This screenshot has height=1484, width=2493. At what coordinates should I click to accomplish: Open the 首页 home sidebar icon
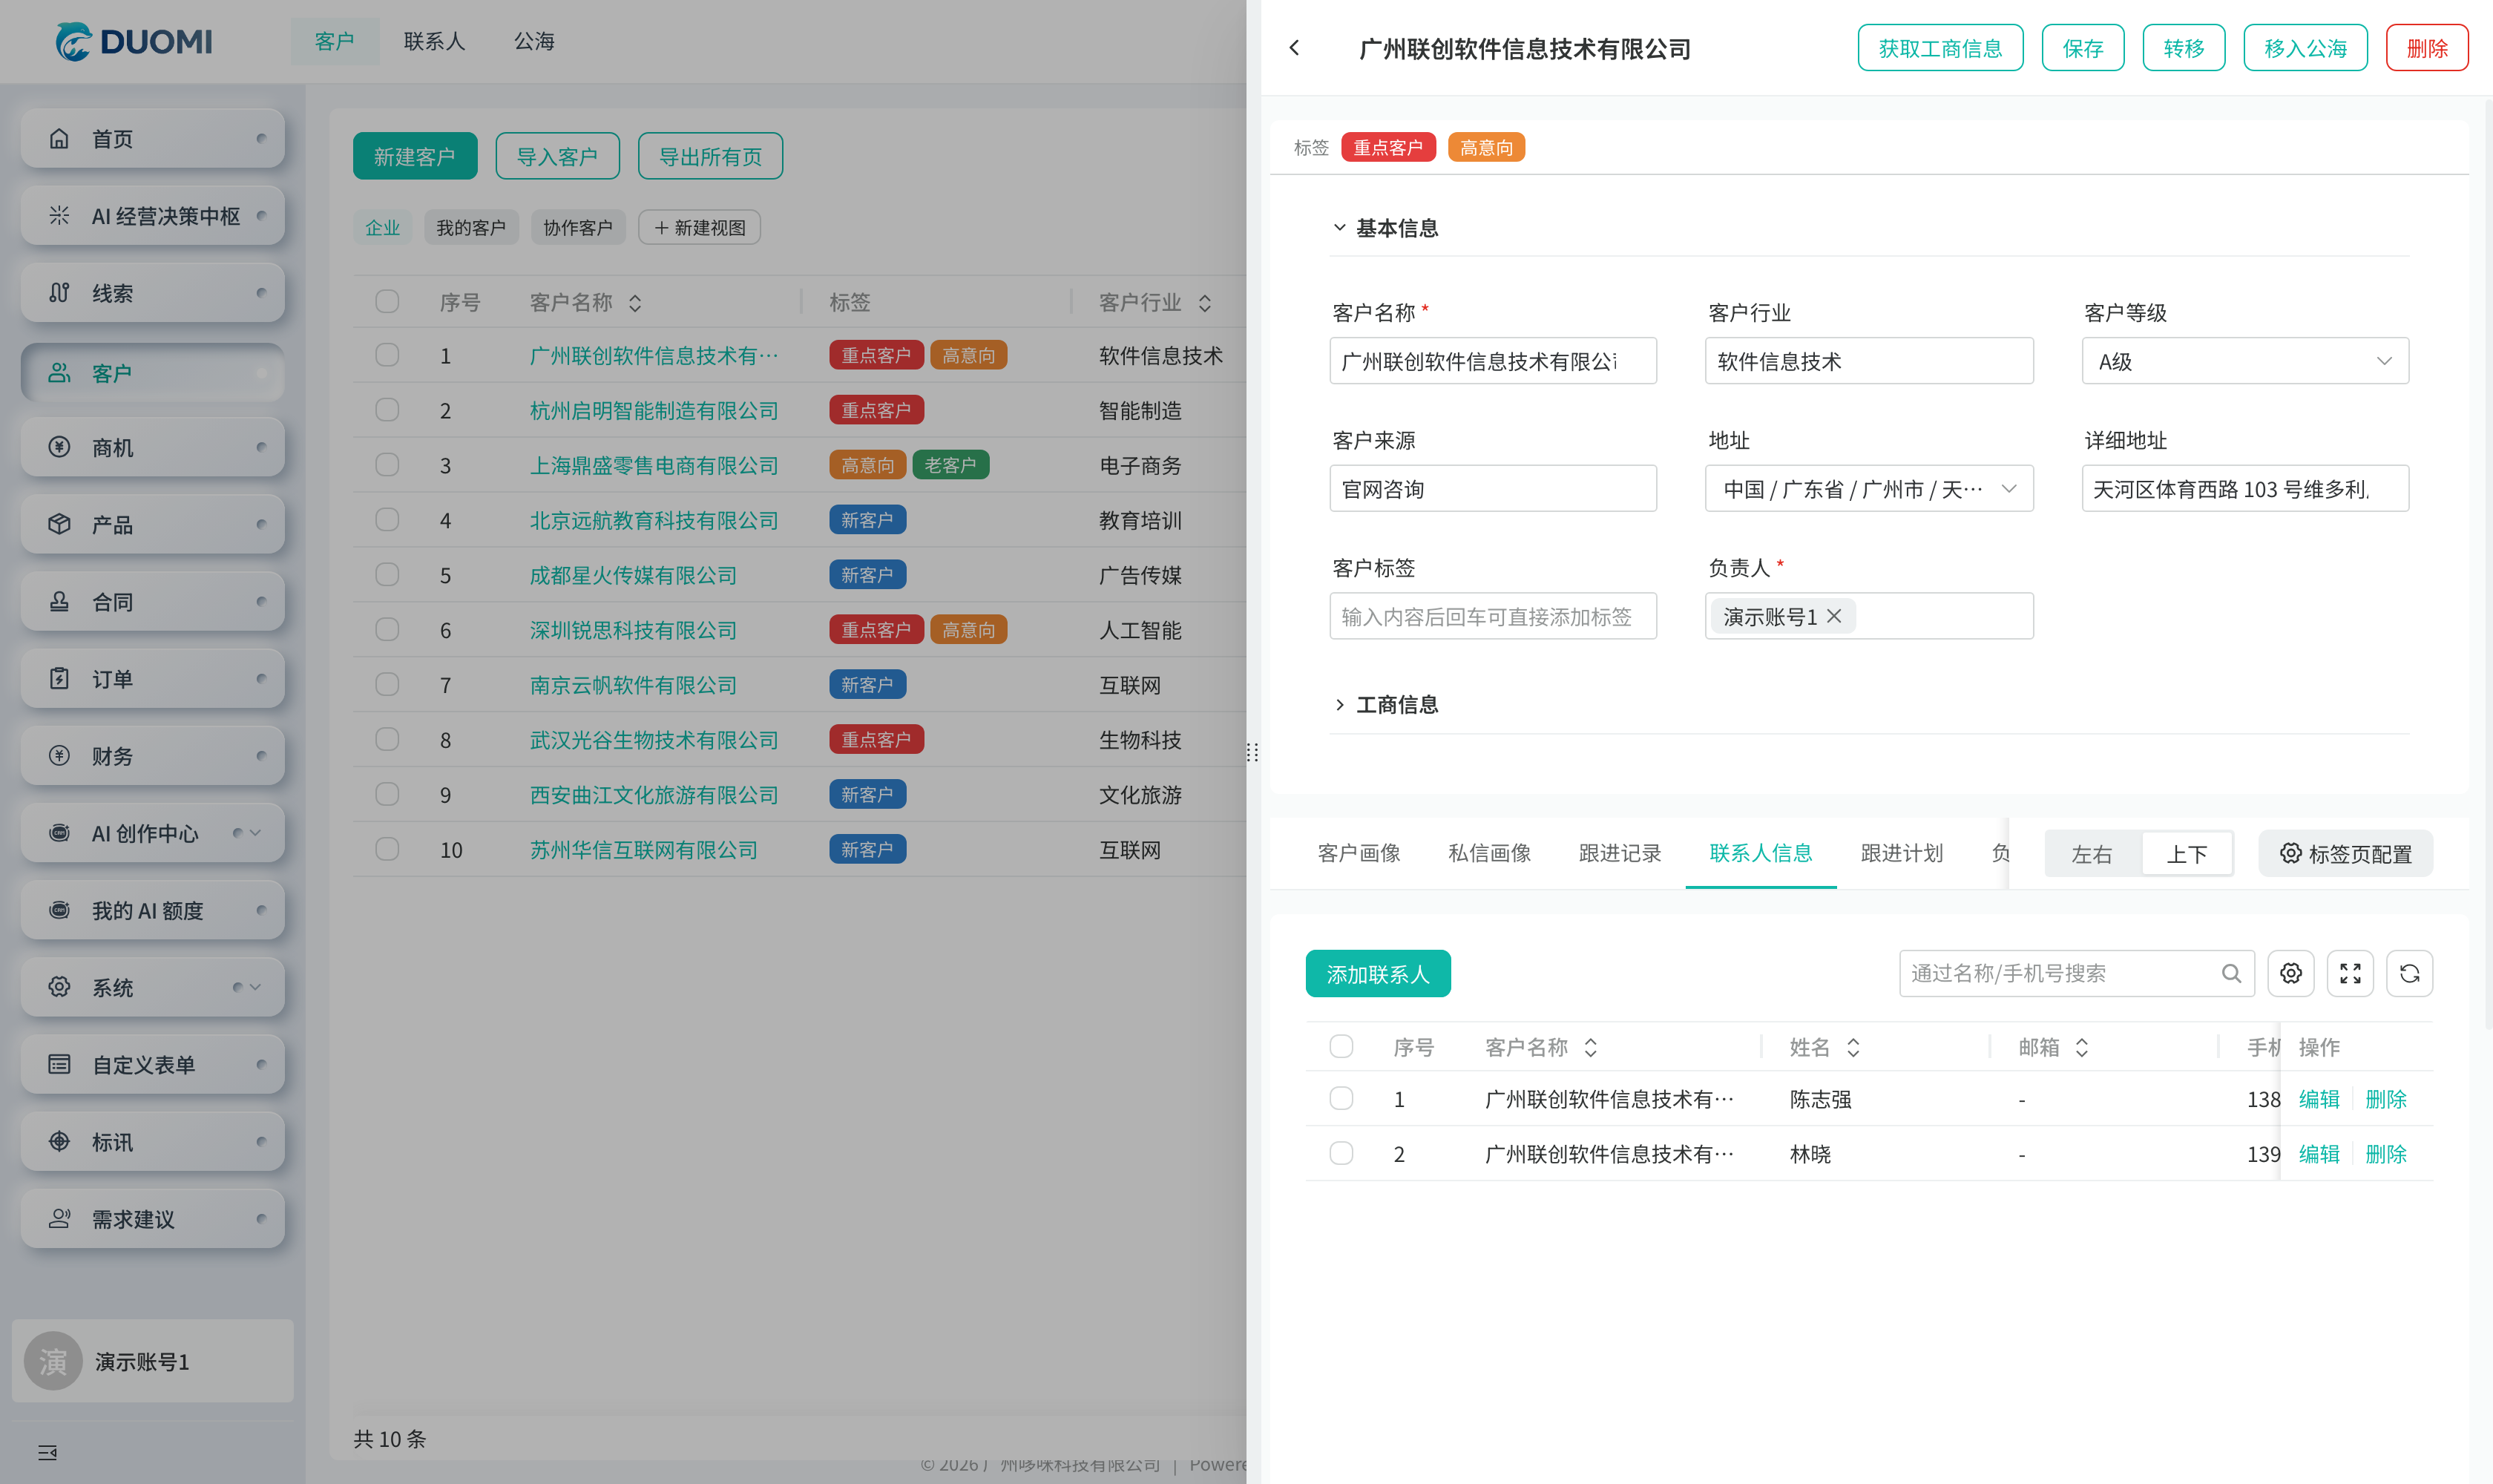point(59,139)
